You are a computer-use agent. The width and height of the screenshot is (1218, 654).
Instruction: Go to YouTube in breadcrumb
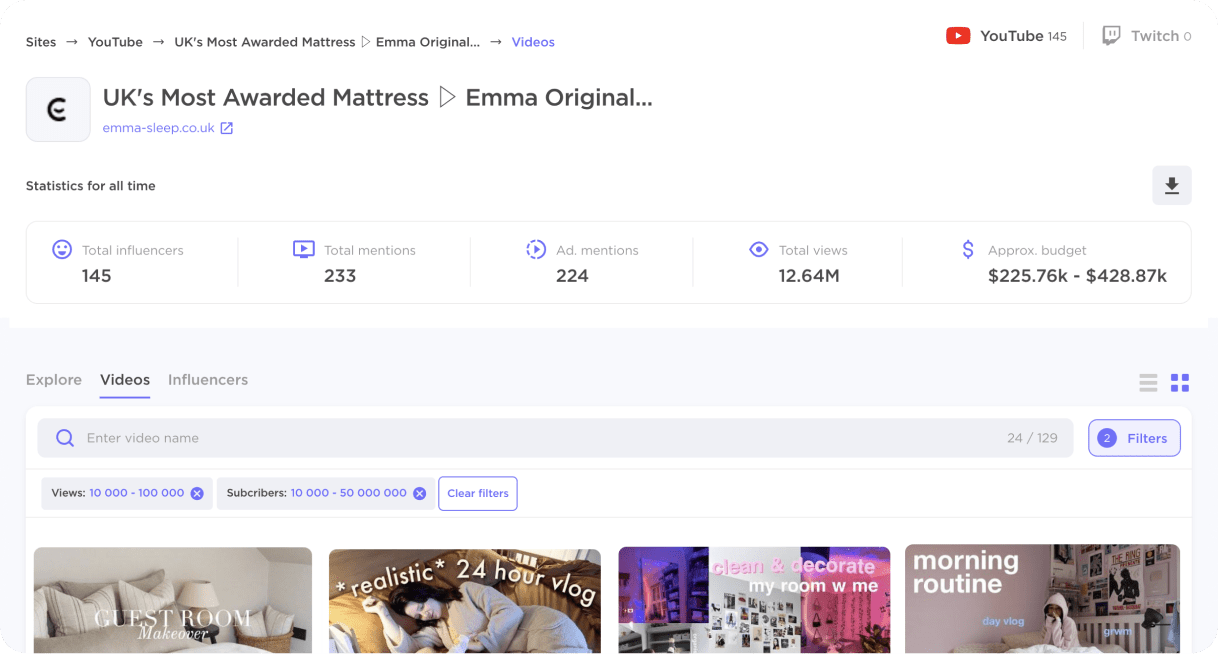coord(115,42)
